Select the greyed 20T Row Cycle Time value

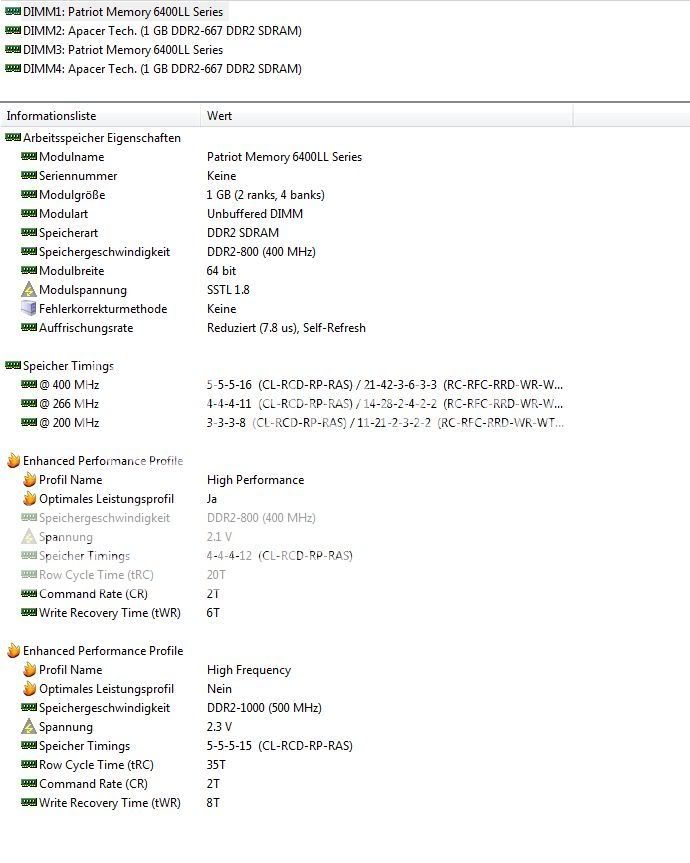[216, 575]
